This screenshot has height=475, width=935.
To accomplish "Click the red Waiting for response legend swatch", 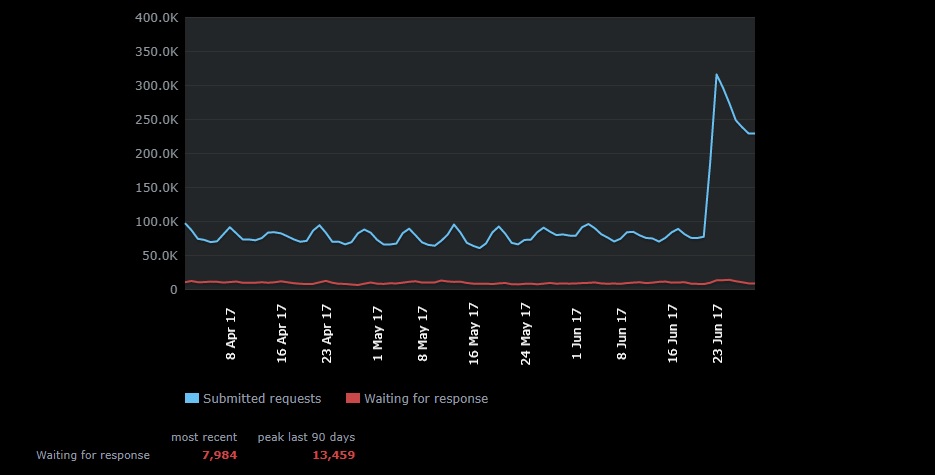I will click(x=353, y=398).
